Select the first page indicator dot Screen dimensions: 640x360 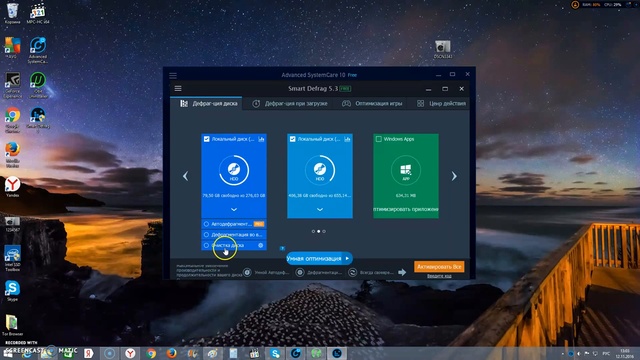tap(313, 231)
